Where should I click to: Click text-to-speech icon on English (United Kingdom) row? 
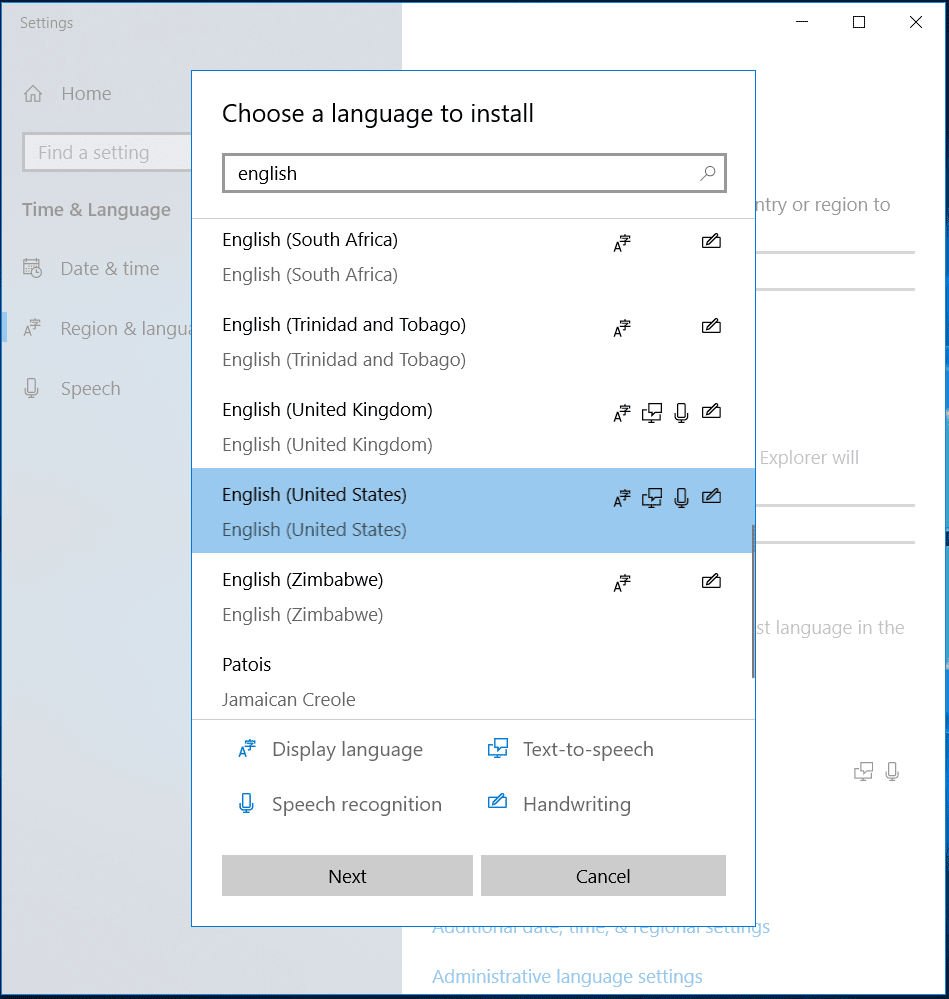tap(652, 412)
